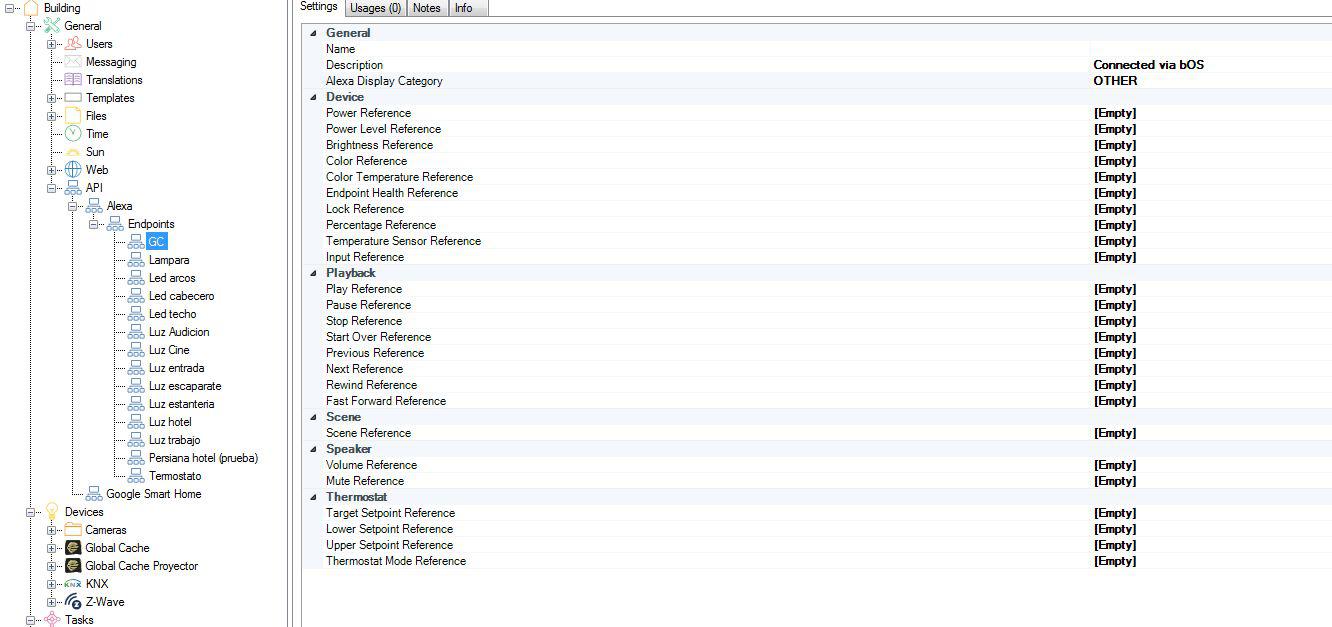Screen dimensions: 1332x627
Task: Collapse the Thermostat property section
Action: click(313, 497)
